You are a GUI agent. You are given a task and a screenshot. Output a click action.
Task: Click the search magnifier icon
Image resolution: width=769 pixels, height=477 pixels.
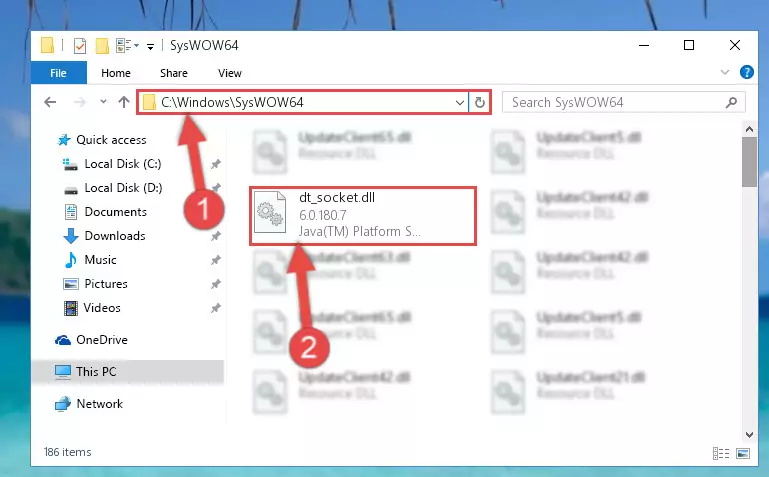731,102
